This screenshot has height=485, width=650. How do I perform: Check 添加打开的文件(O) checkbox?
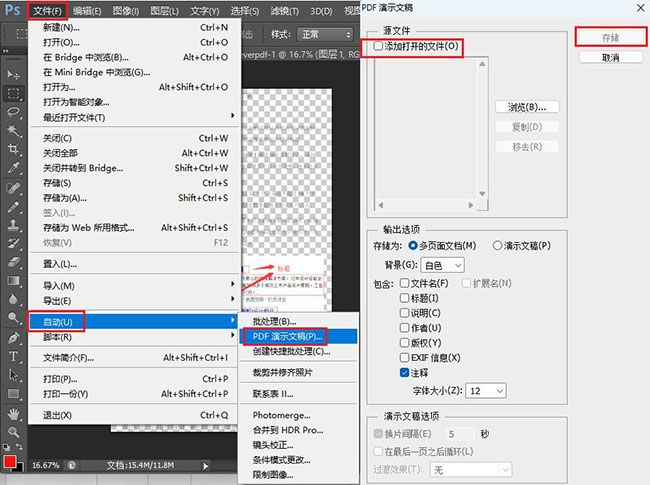(x=378, y=46)
